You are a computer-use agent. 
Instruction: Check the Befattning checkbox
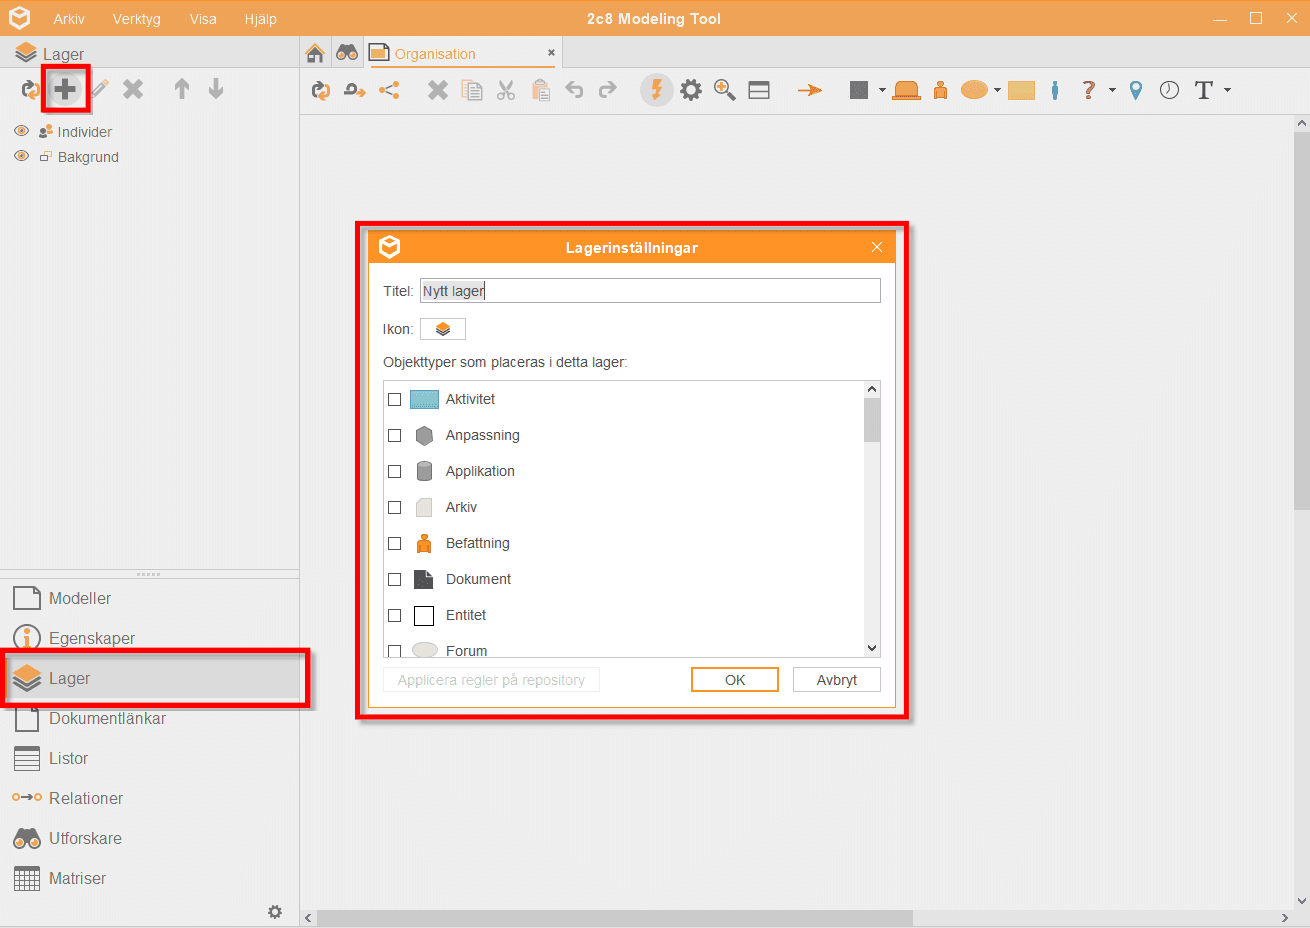(394, 543)
